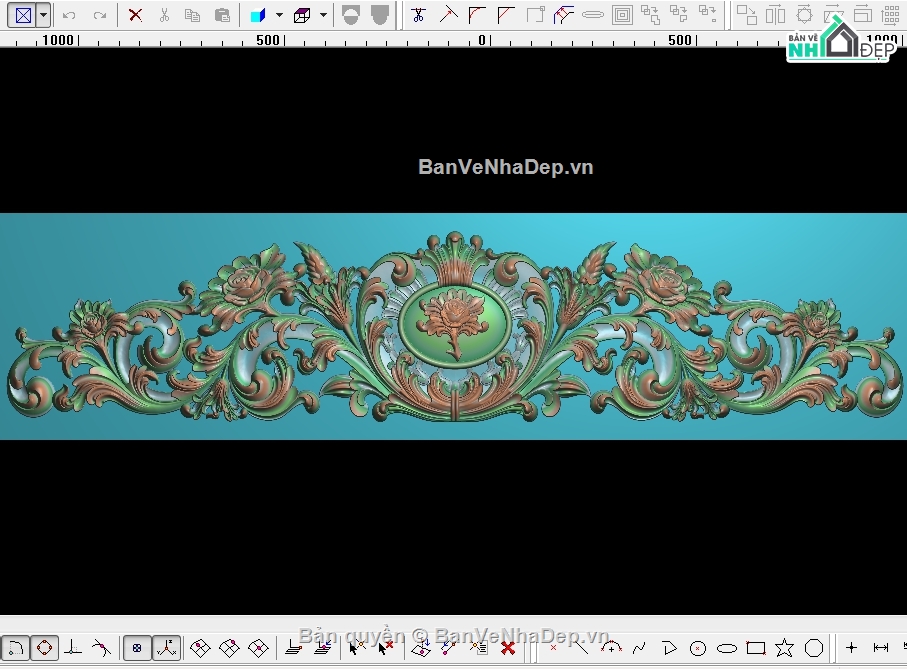Screen dimensions: 907x669
Task: Click the concentric rectangles offset icon
Action: point(622,15)
